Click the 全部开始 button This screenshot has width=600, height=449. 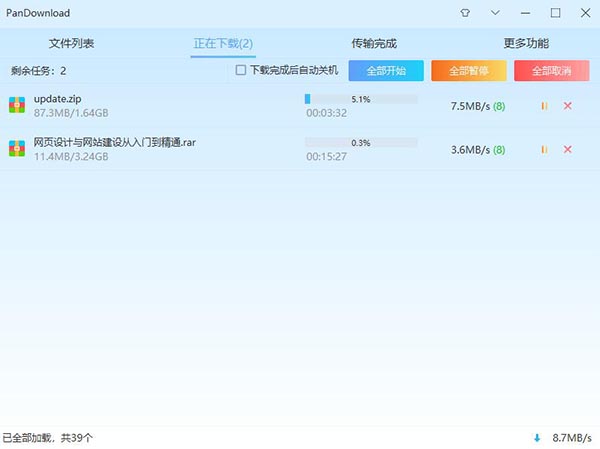(386, 70)
